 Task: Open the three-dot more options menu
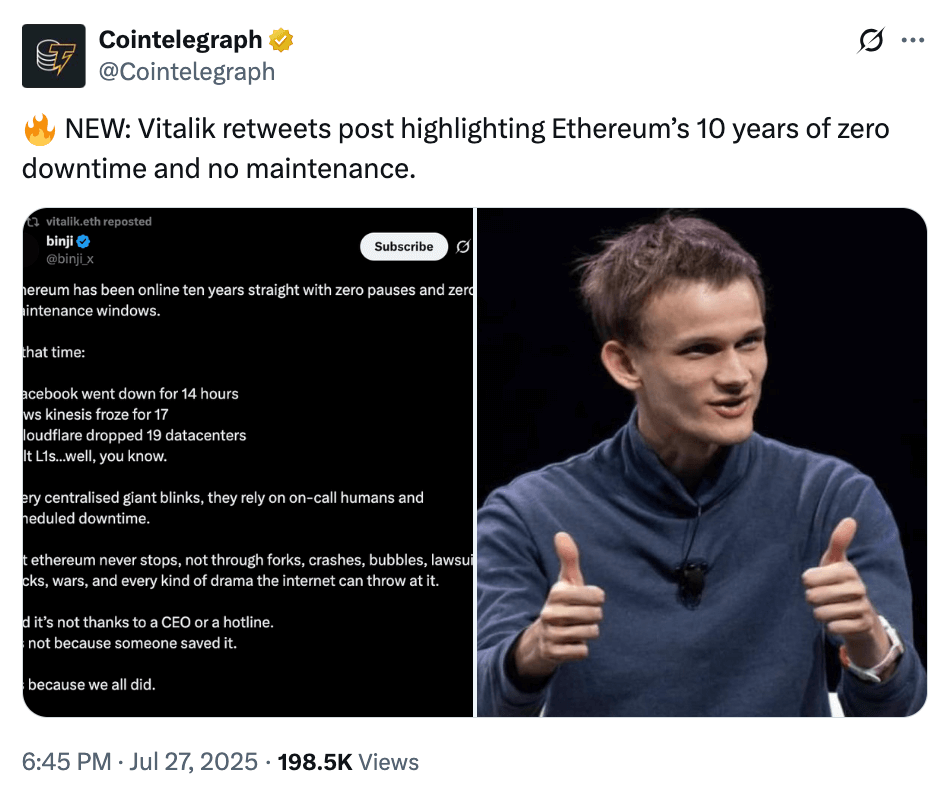(x=913, y=41)
